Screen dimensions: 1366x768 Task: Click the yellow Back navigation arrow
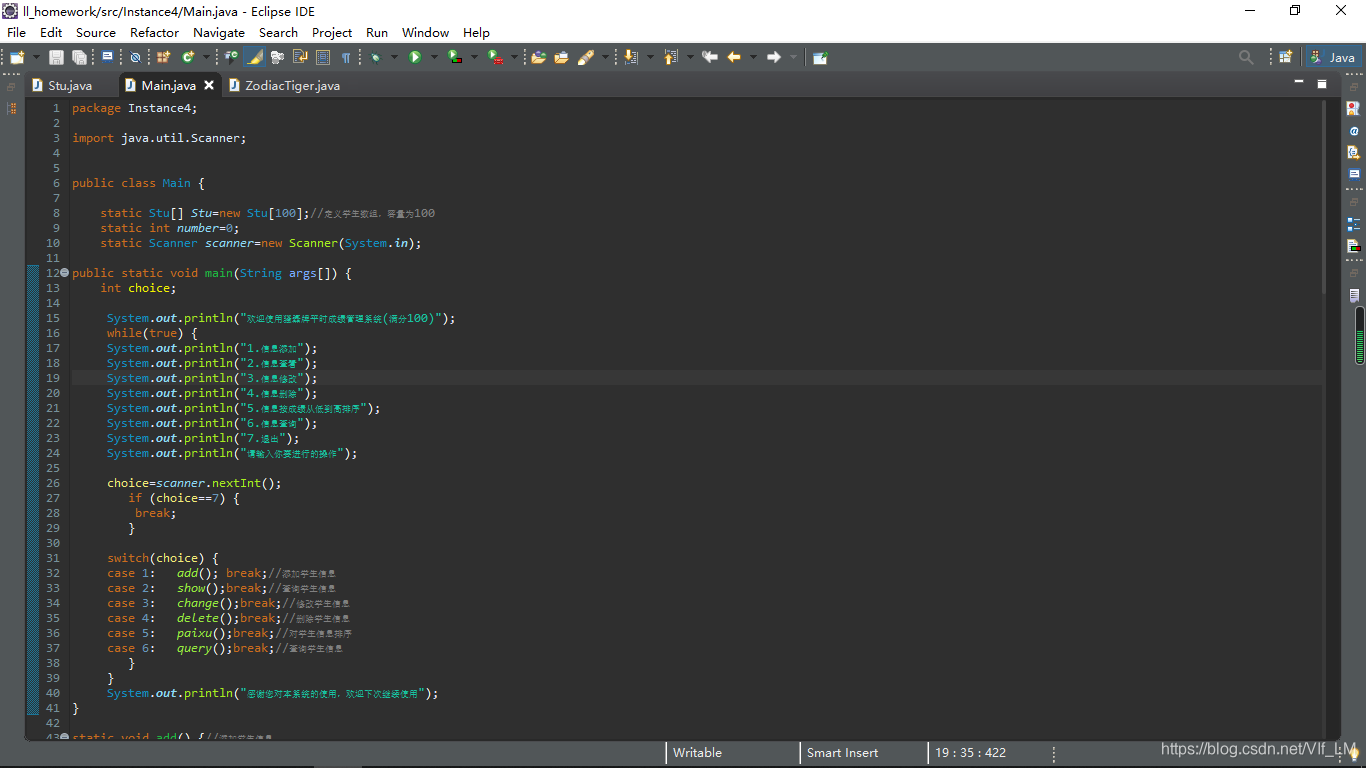[x=734, y=58]
